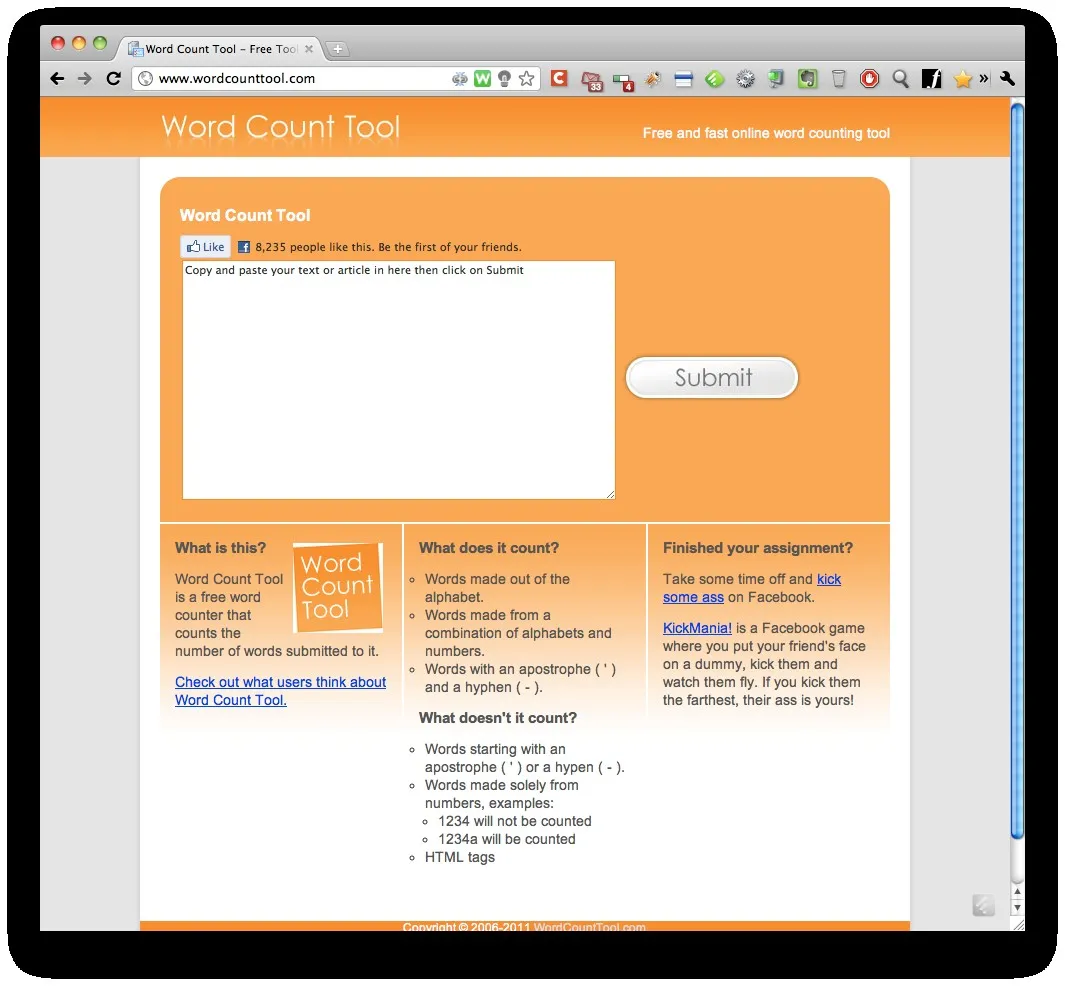The image size is (1065, 986).
Task: Follow the 'kick some ass' link
Action: click(752, 588)
